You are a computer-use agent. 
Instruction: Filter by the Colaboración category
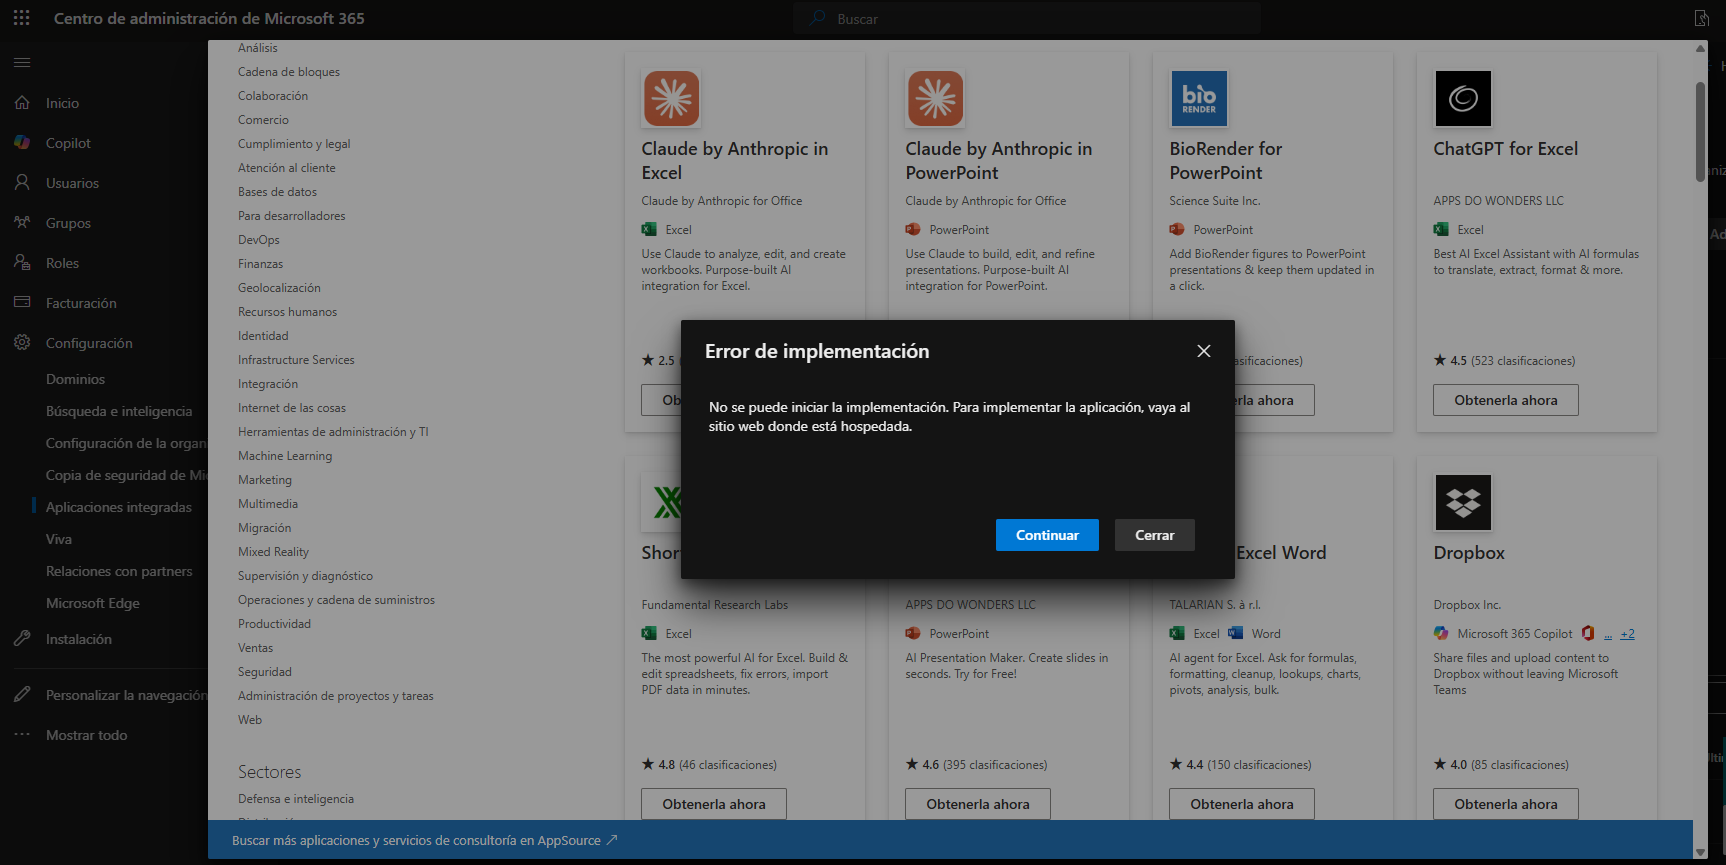[x=273, y=96]
